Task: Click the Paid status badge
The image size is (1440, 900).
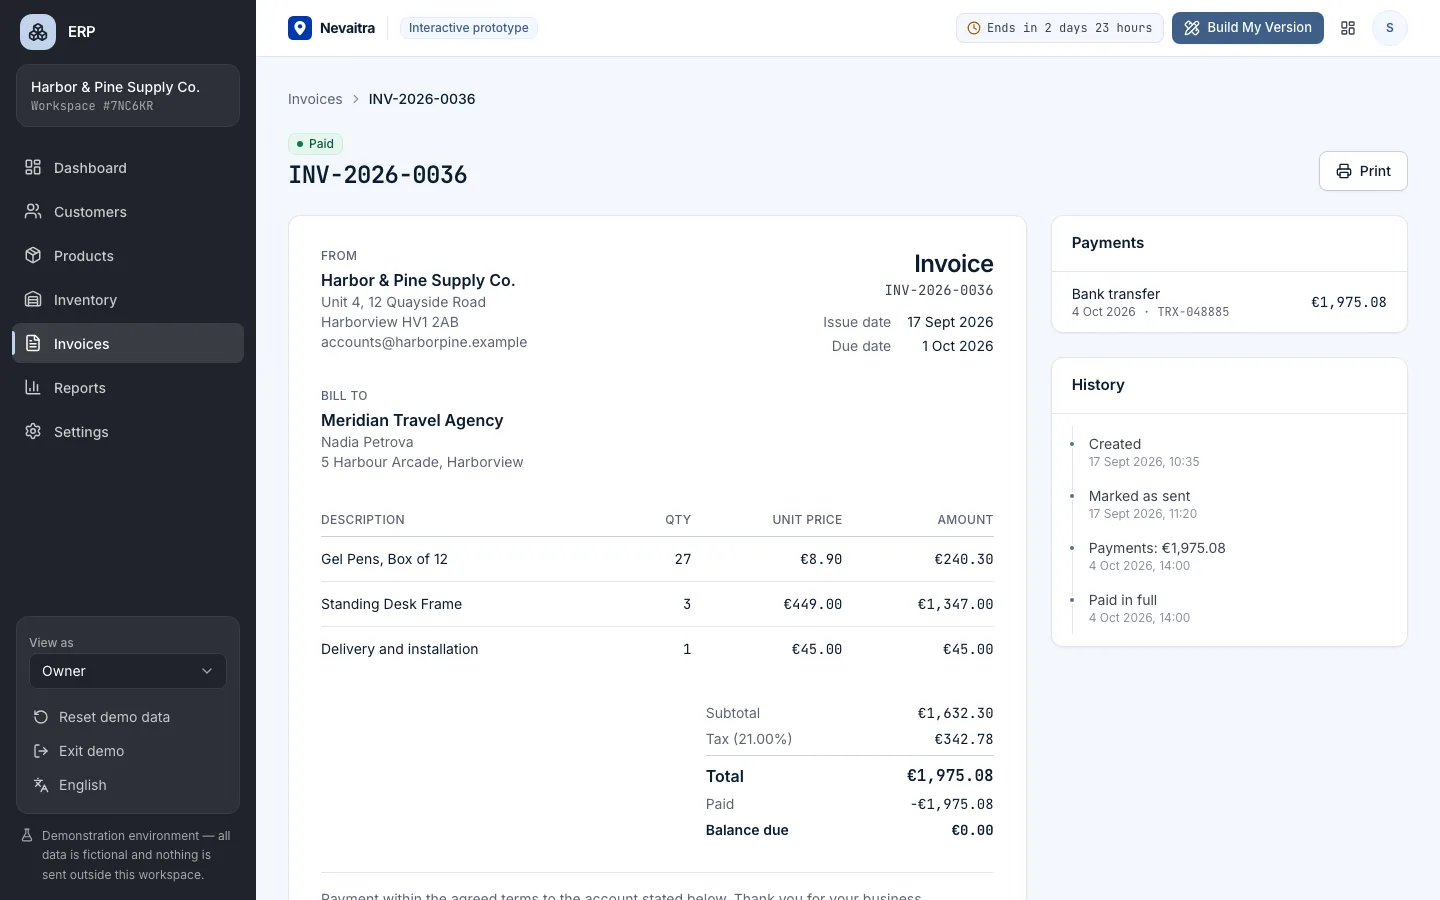Action: click(315, 144)
